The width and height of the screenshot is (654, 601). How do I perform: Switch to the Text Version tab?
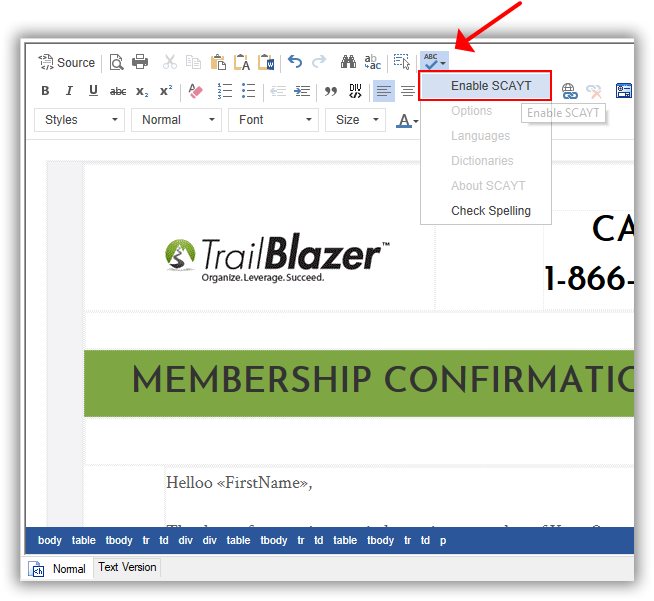(127, 567)
